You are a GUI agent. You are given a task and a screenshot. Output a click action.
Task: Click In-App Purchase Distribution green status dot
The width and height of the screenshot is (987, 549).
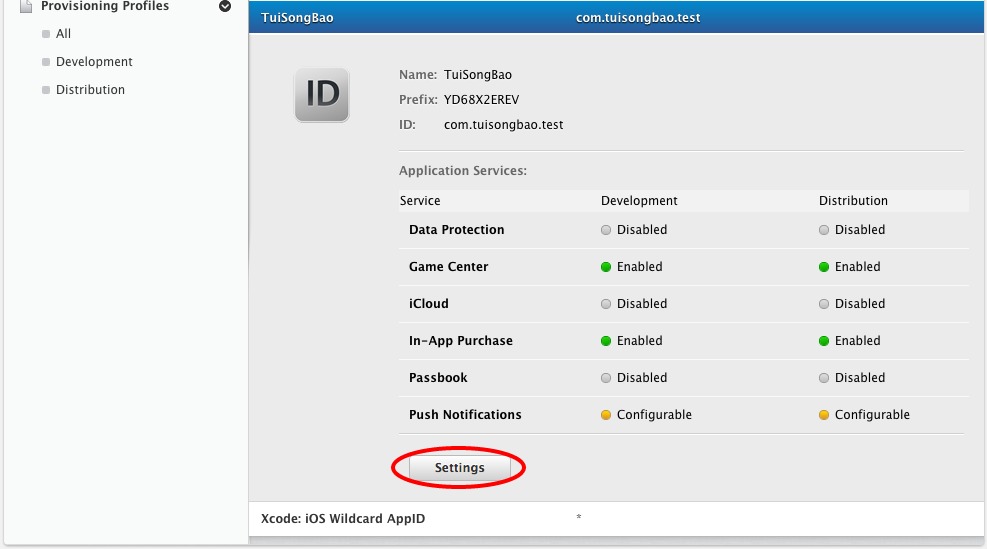pyautogui.click(x=824, y=341)
